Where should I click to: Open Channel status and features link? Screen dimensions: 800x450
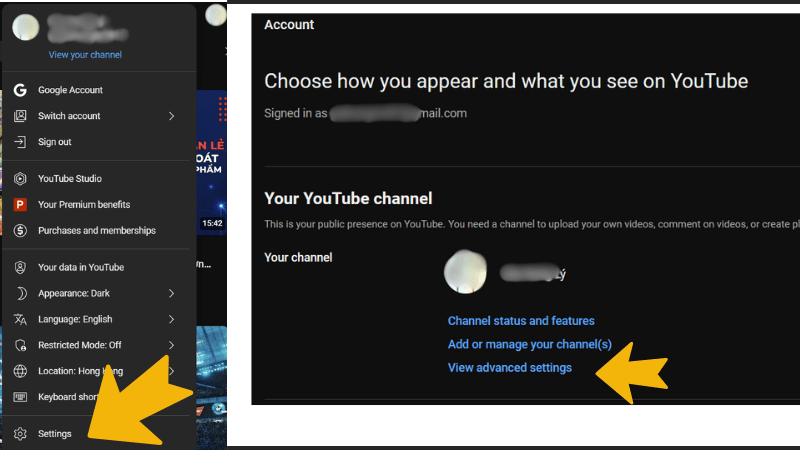521,321
